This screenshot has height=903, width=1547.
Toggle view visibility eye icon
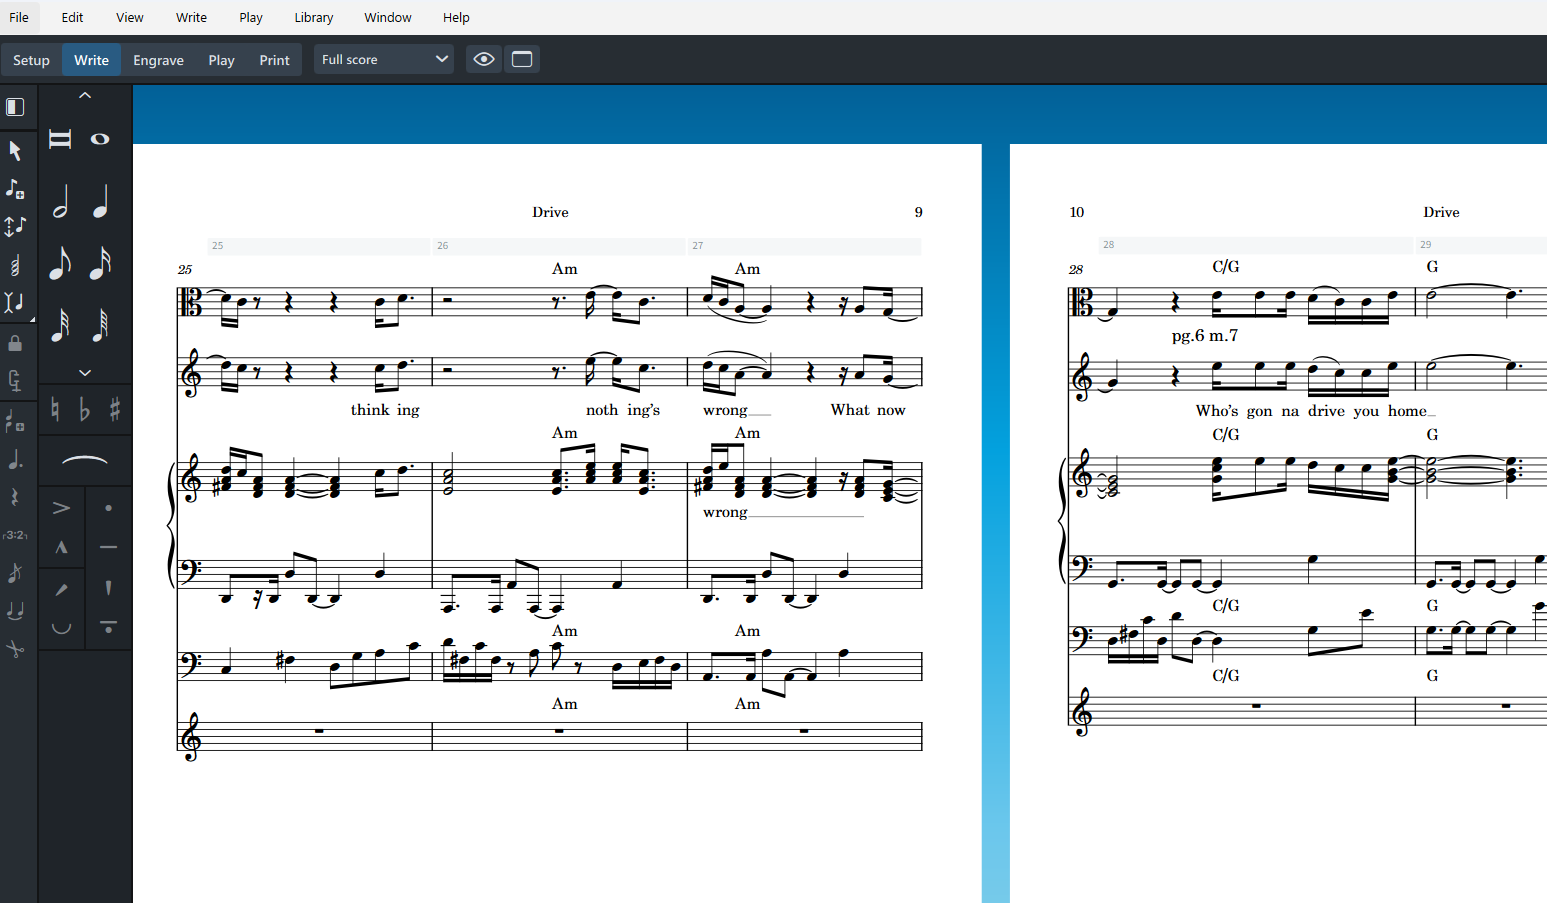[x=484, y=59]
